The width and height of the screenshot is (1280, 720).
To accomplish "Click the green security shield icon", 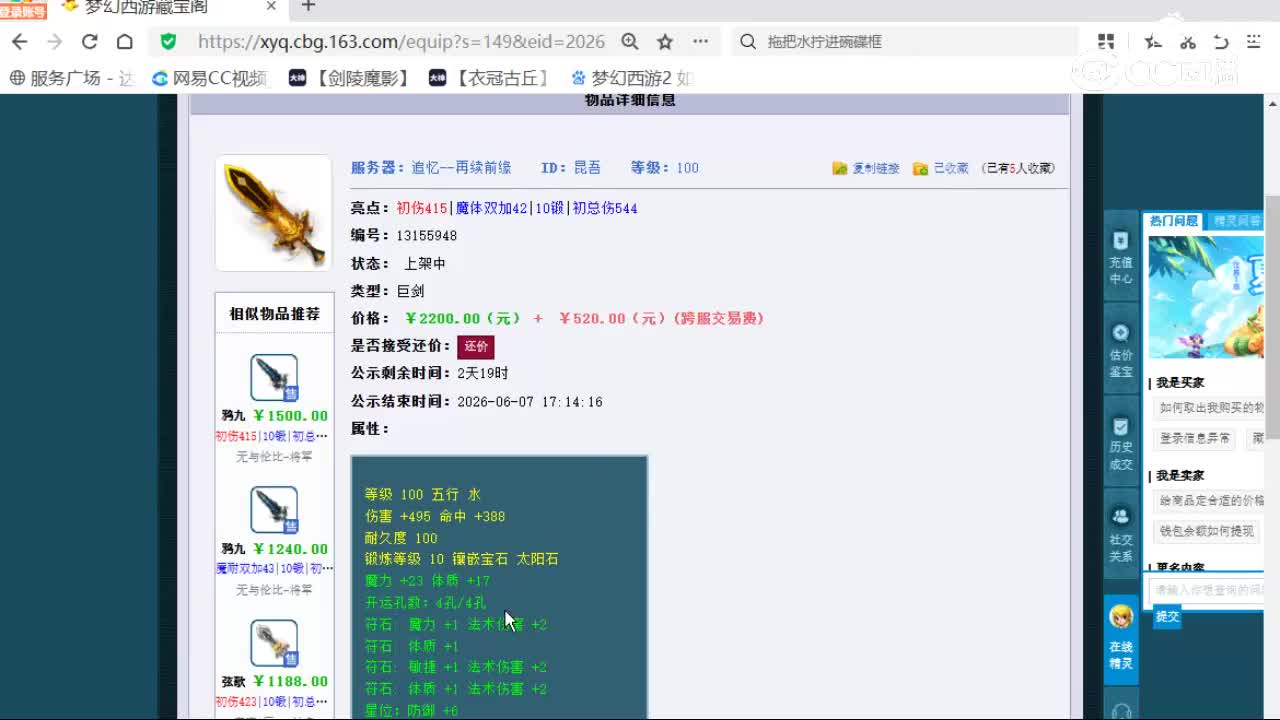I will 168,42.
